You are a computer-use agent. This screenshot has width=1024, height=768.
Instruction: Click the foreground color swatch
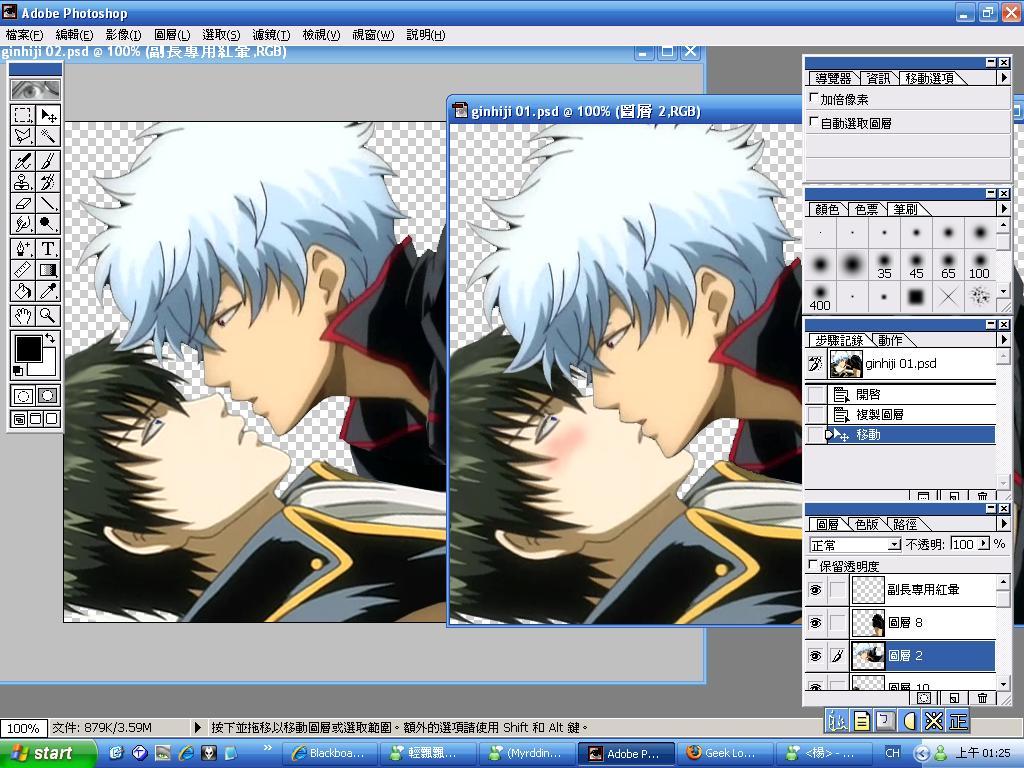(x=28, y=349)
